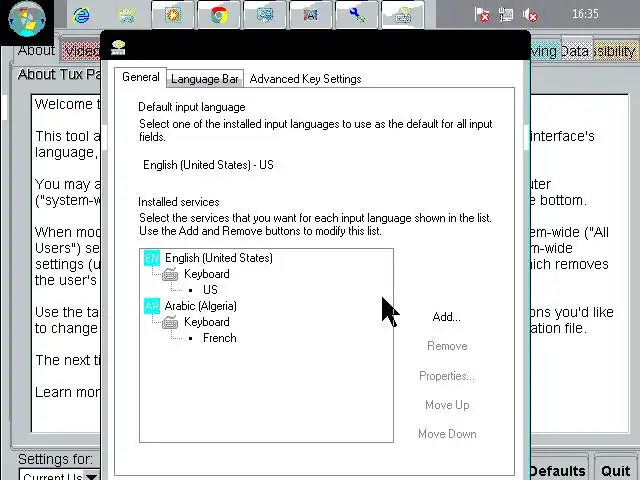Image resolution: width=640 pixels, height=480 pixels.
Task: Select the Keyboard node under English
Action: coord(207,274)
